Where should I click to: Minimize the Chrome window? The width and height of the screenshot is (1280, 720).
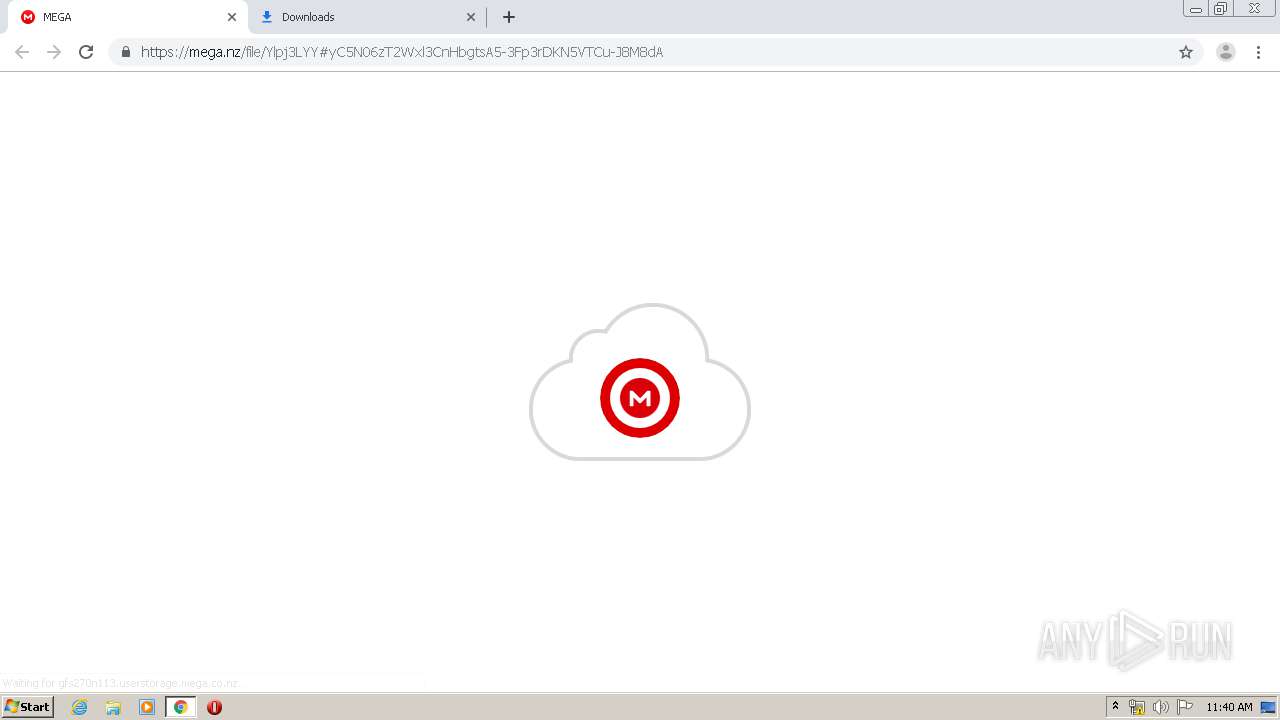pyautogui.click(x=1196, y=8)
